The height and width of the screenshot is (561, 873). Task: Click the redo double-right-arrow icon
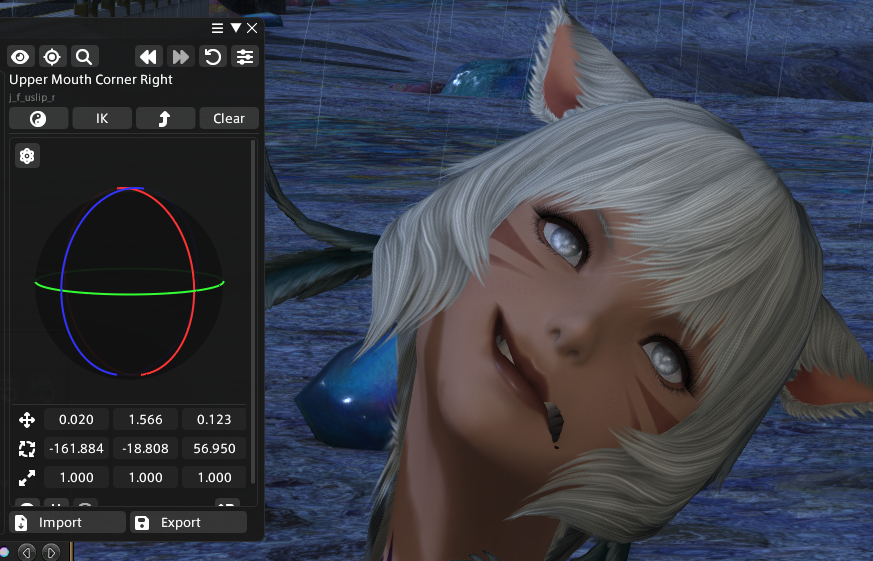pyautogui.click(x=180, y=57)
